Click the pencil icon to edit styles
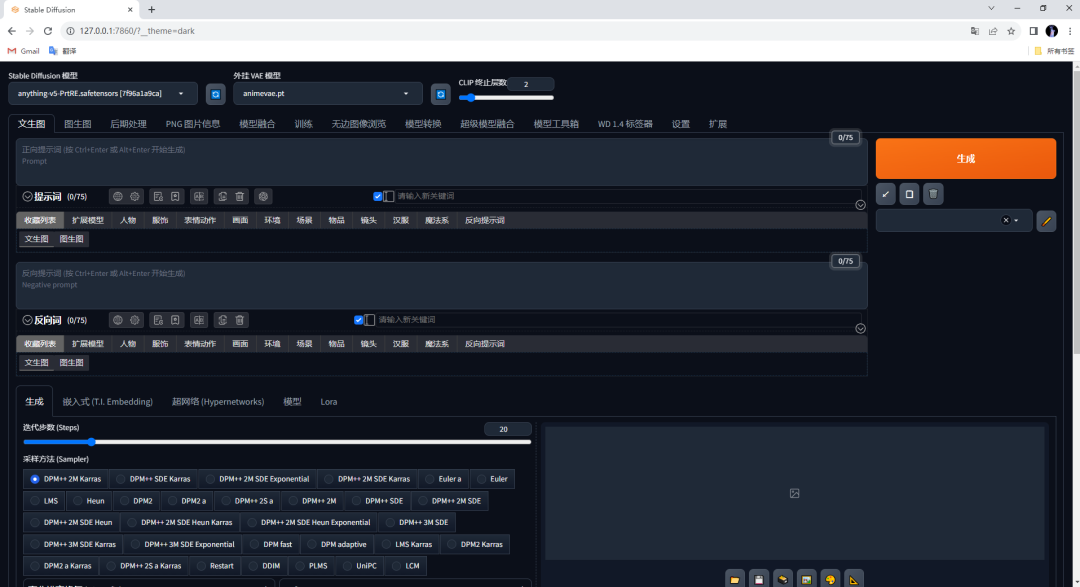Viewport: 1080px width, 587px height. 1046,220
